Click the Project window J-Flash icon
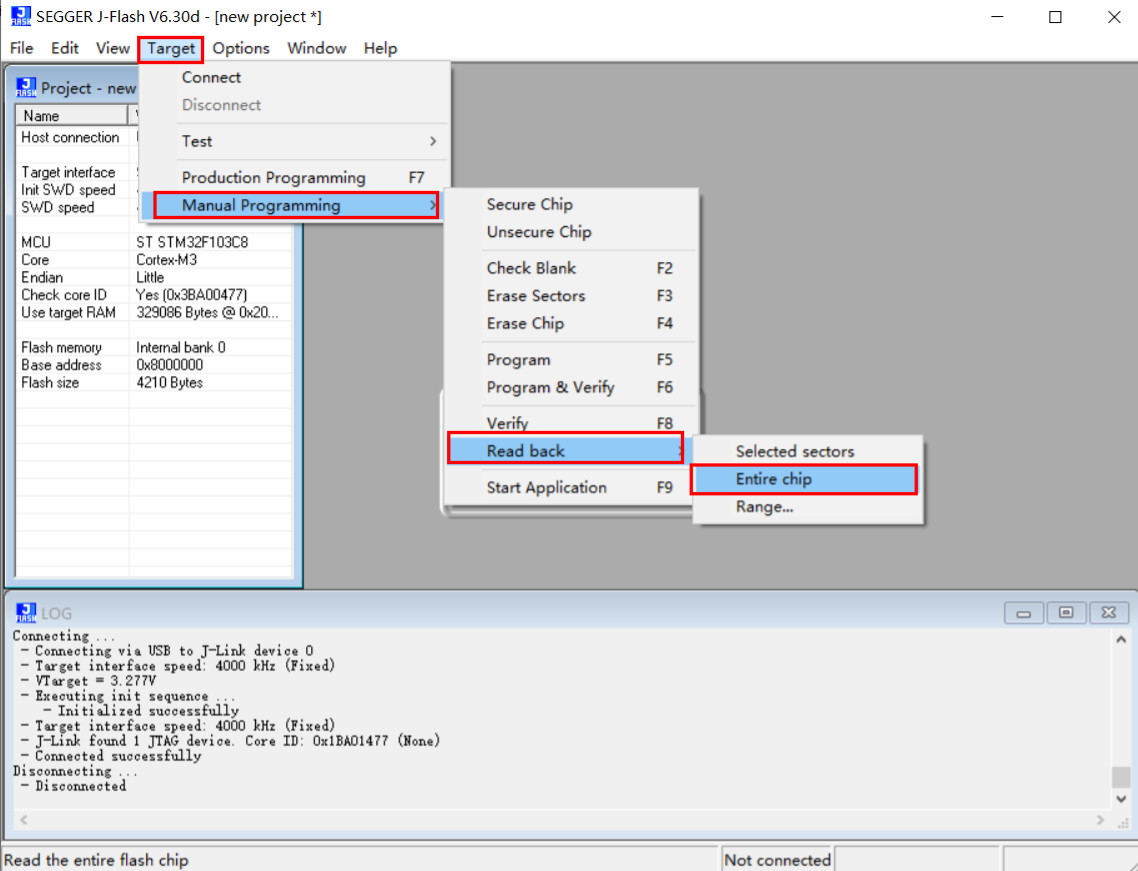The width and height of the screenshot is (1138, 871). tap(26, 88)
